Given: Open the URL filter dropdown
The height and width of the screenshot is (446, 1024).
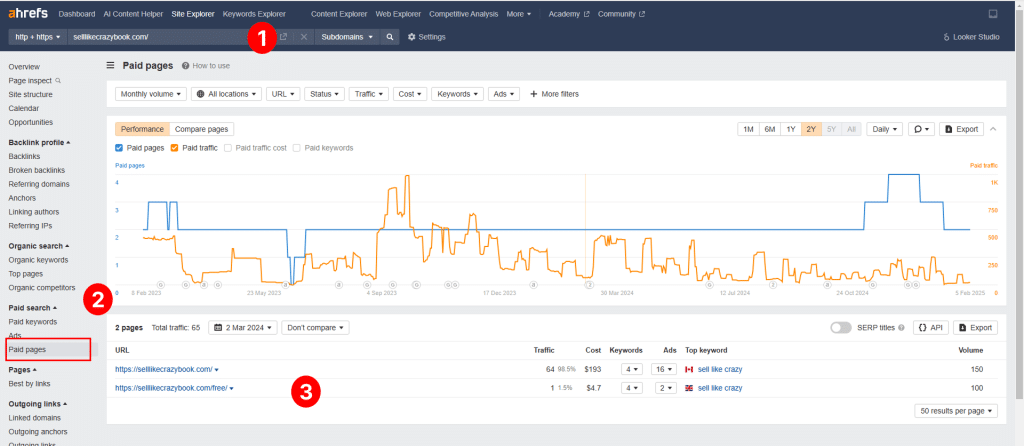Looking at the screenshot, I should tap(283, 94).
